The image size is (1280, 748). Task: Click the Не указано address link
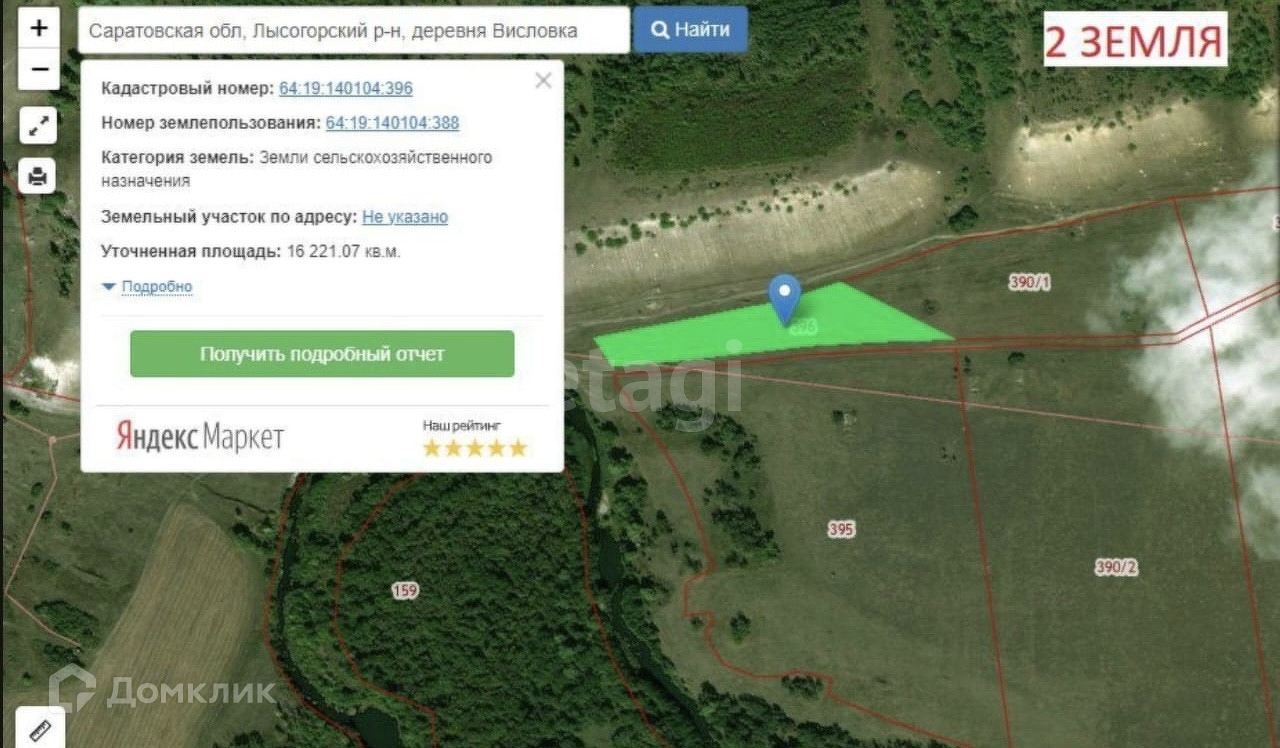point(405,217)
